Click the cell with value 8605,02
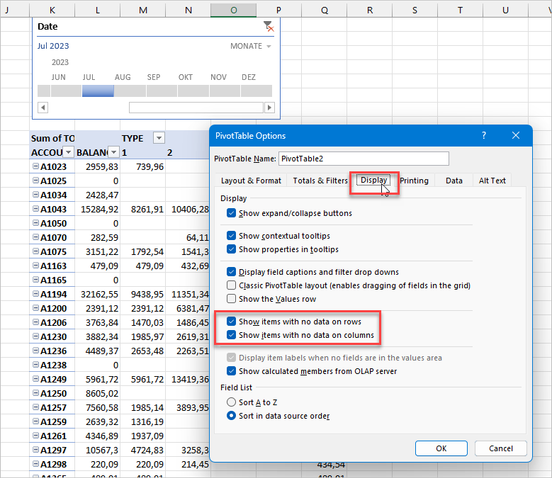The width and height of the screenshot is (552, 478). point(98,393)
